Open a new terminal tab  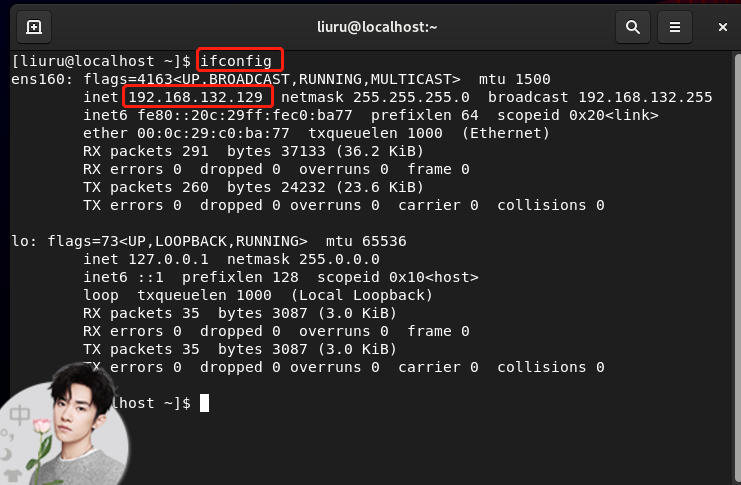[34, 27]
